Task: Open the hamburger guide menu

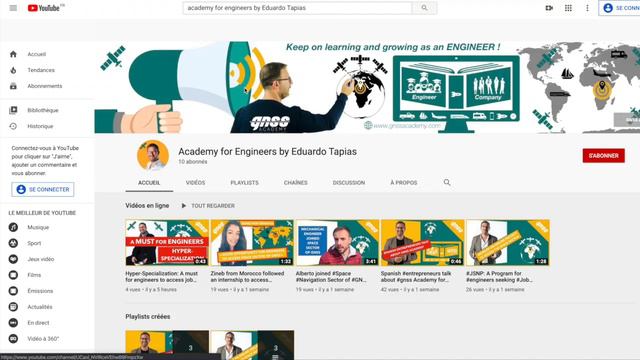Action: click(x=13, y=8)
